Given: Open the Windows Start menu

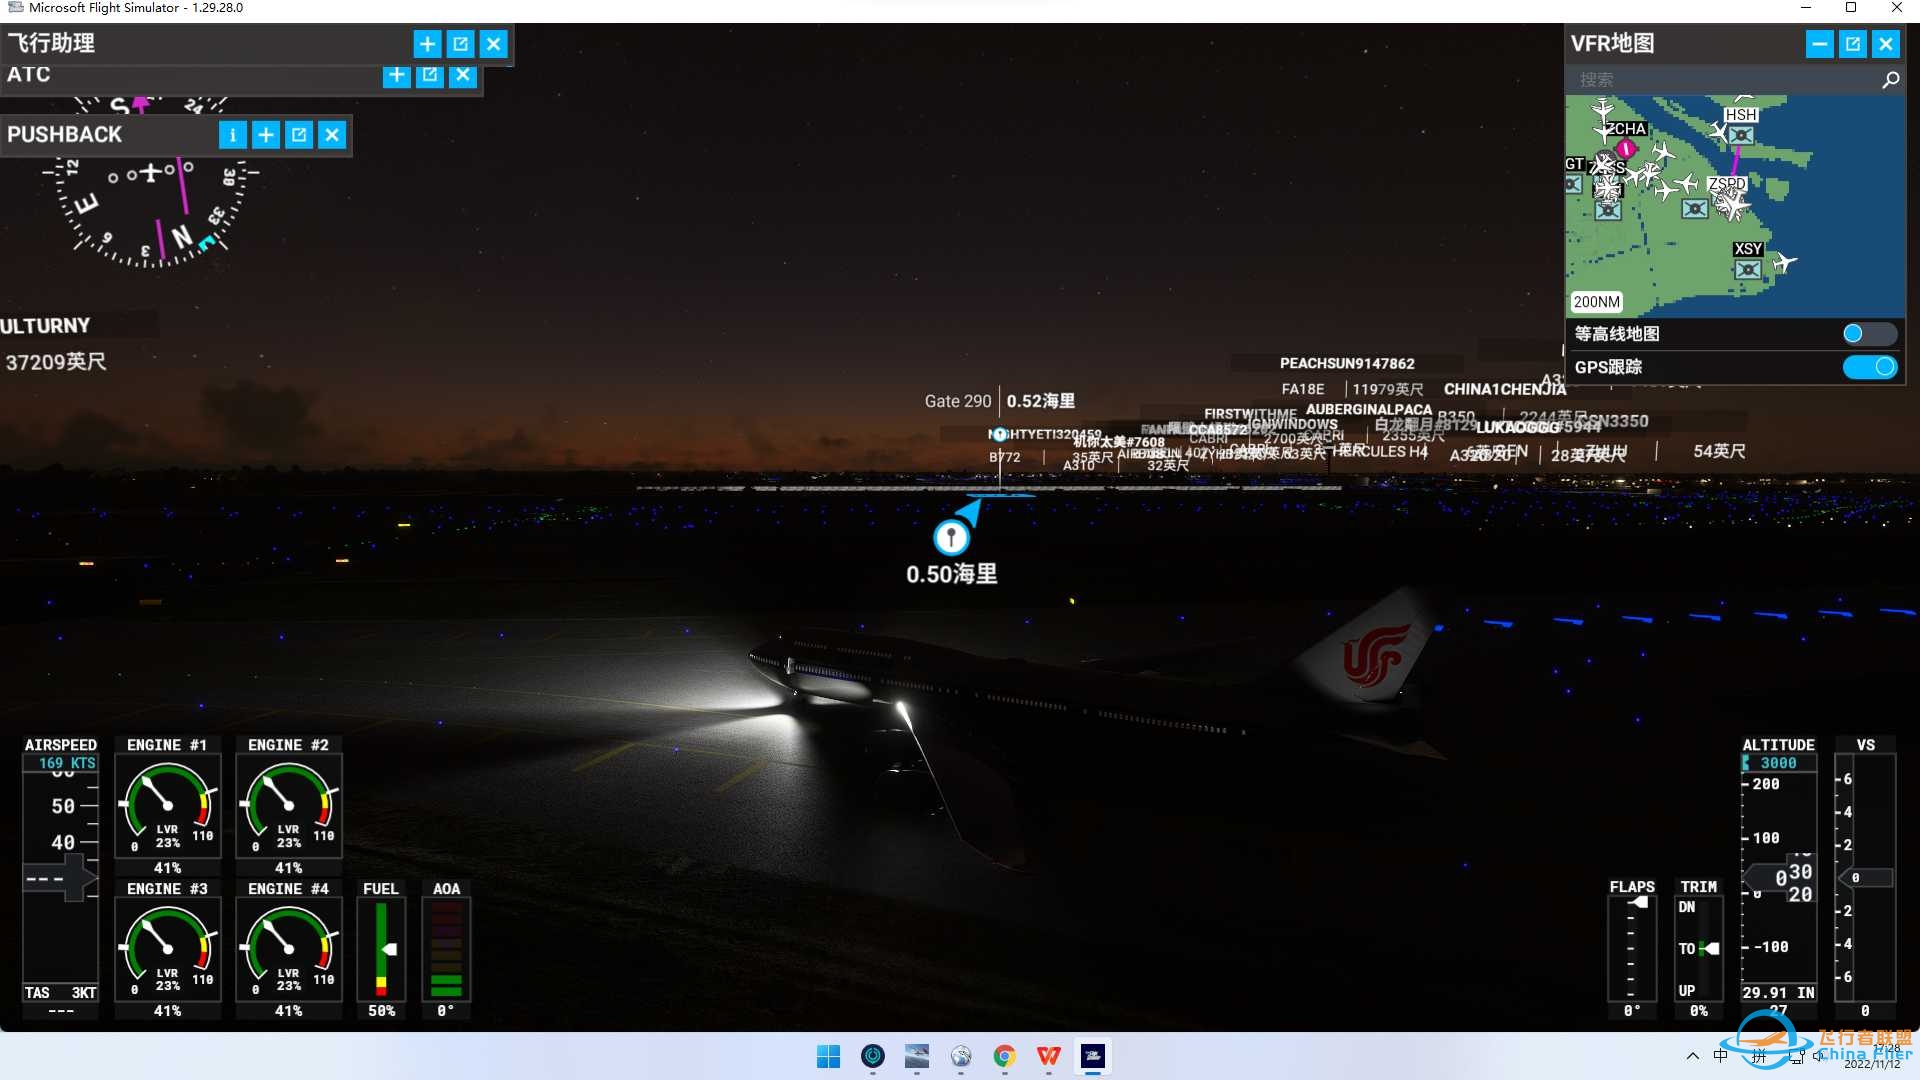Looking at the screenshot, I should (828, 1056).
